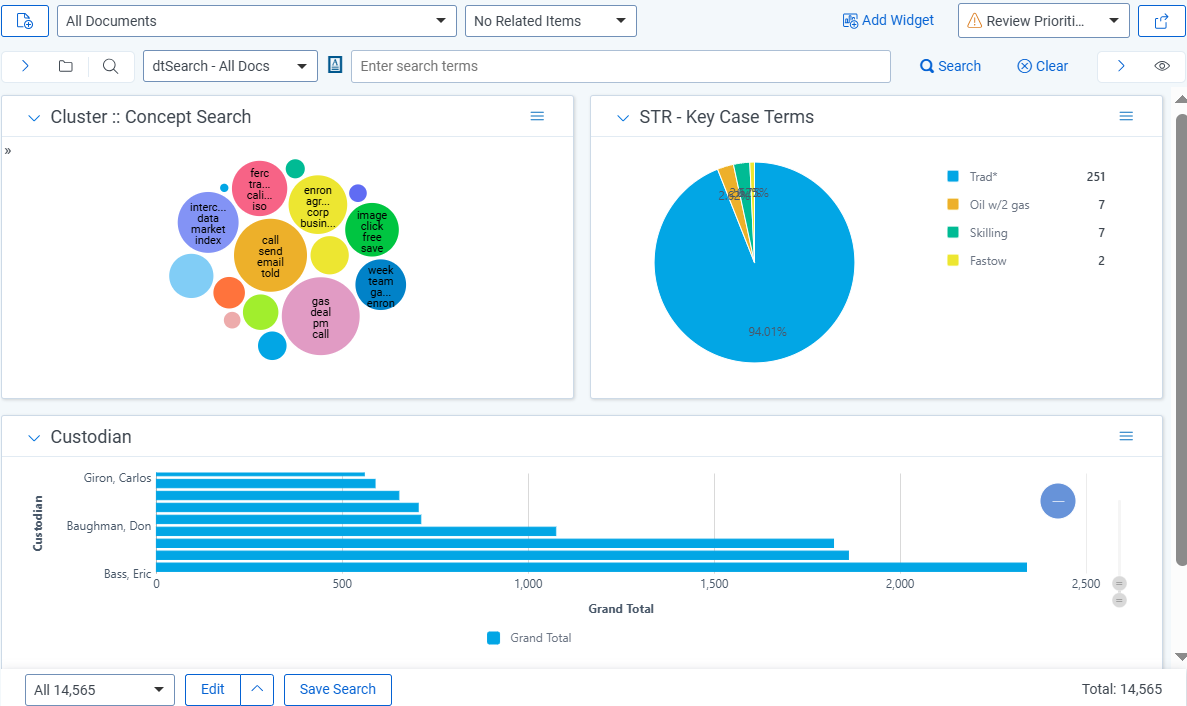The image size is (1187, 706).
Task: Expand the left panel arrow icon
Action: click(x=25, y=66)
